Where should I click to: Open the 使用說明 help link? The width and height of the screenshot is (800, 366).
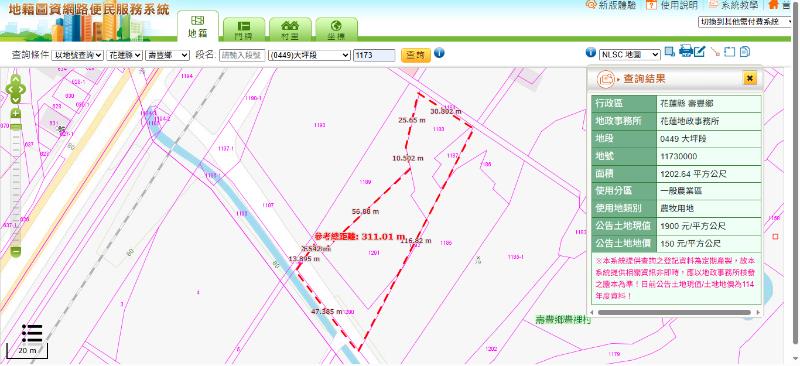(x=672, y=5)
